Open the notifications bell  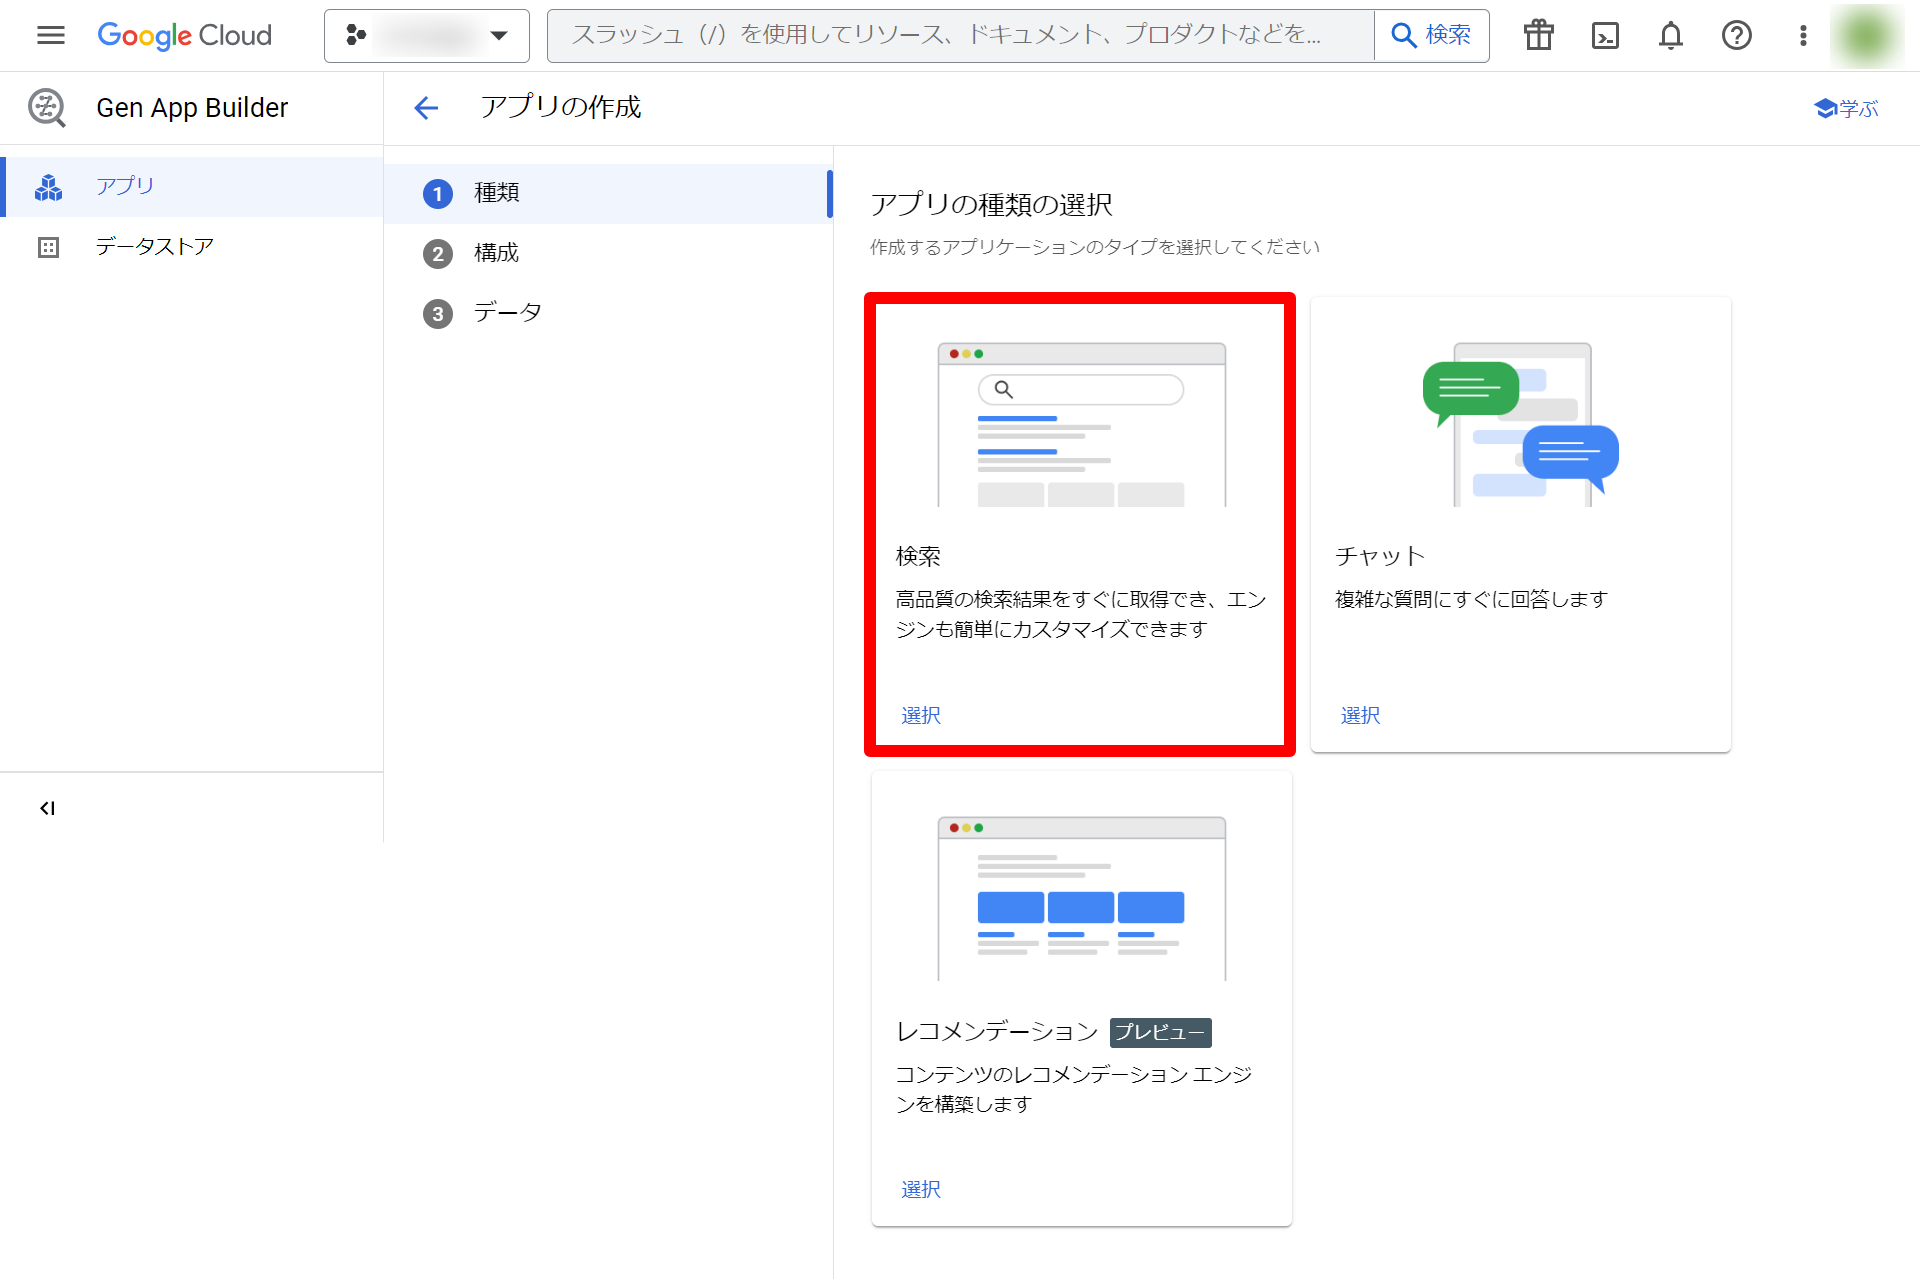(1670, 35)
